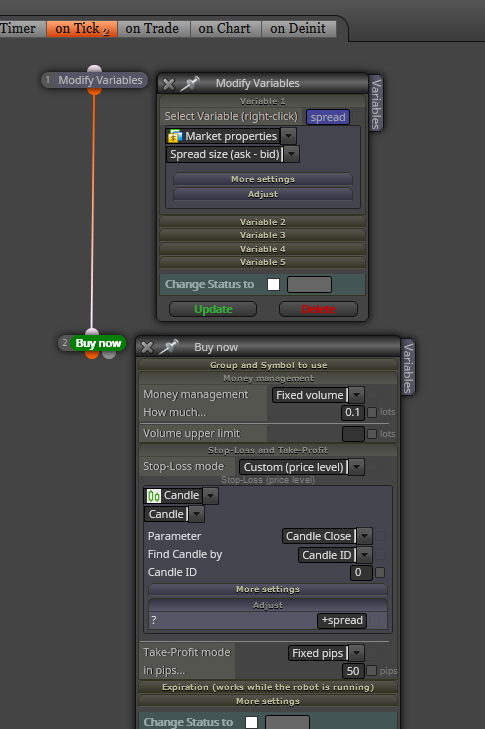The height and width of the screenshot is (729, 485).
Task: Click the gray output connector under Buy now
Action: [x=109, y=354]
